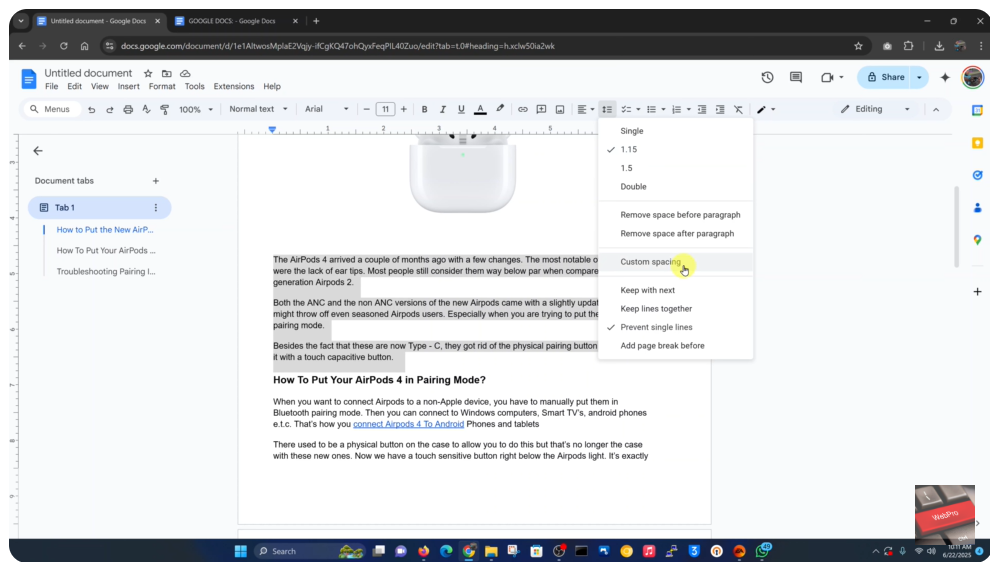This screenshot has width=990, height=562.
Task: Click the spelling and grammar check icon
Action: [146, 109]
